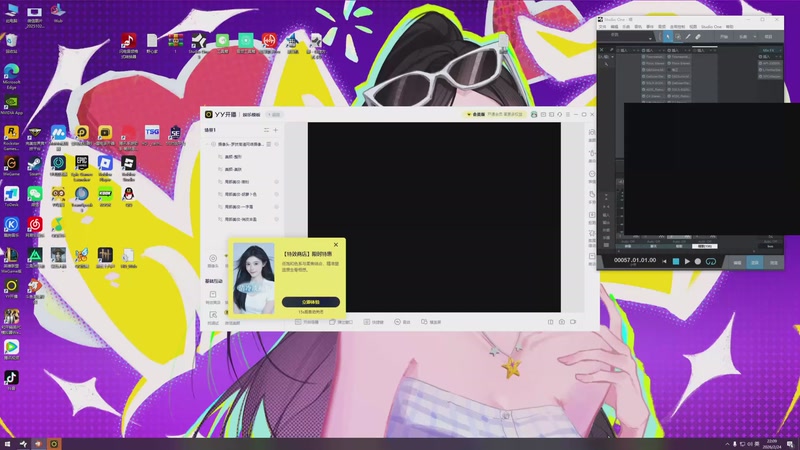The height and width of the screenshot is (450, 800).
Task: Stop playback in Studio One transport
Action: (x=676, y=261)
